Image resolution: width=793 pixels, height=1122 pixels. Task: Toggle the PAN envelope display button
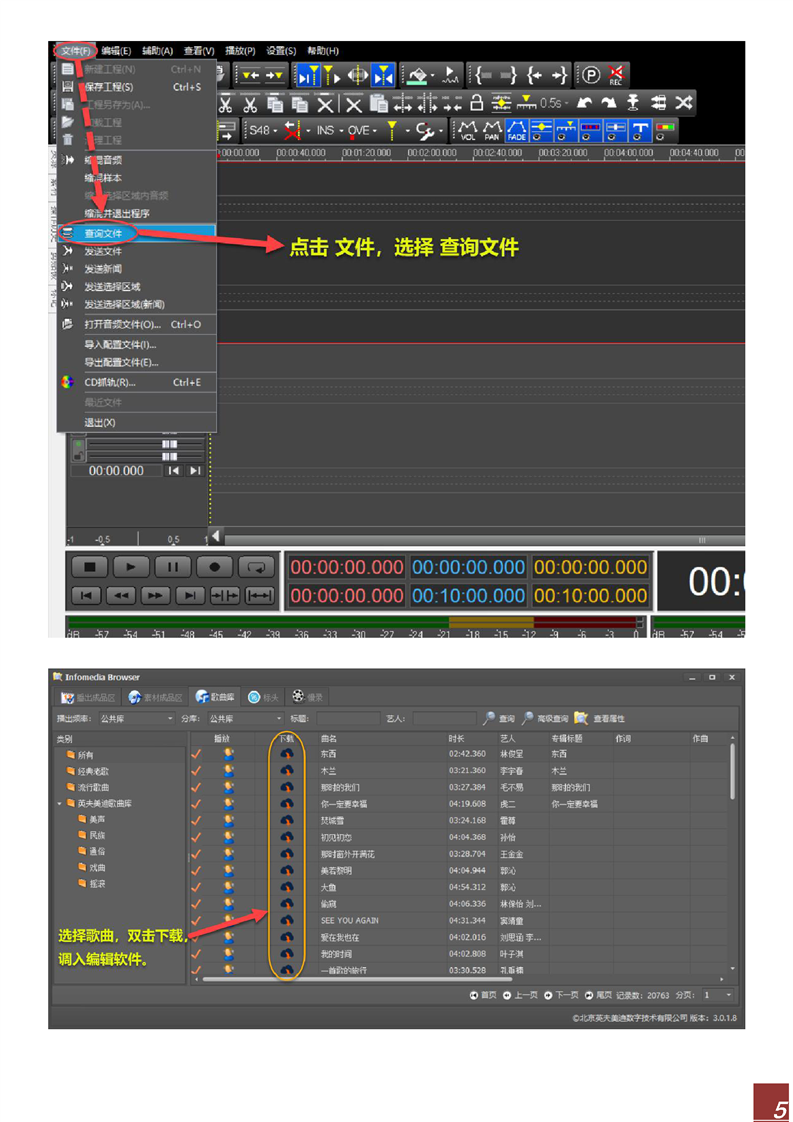(492, 130)
